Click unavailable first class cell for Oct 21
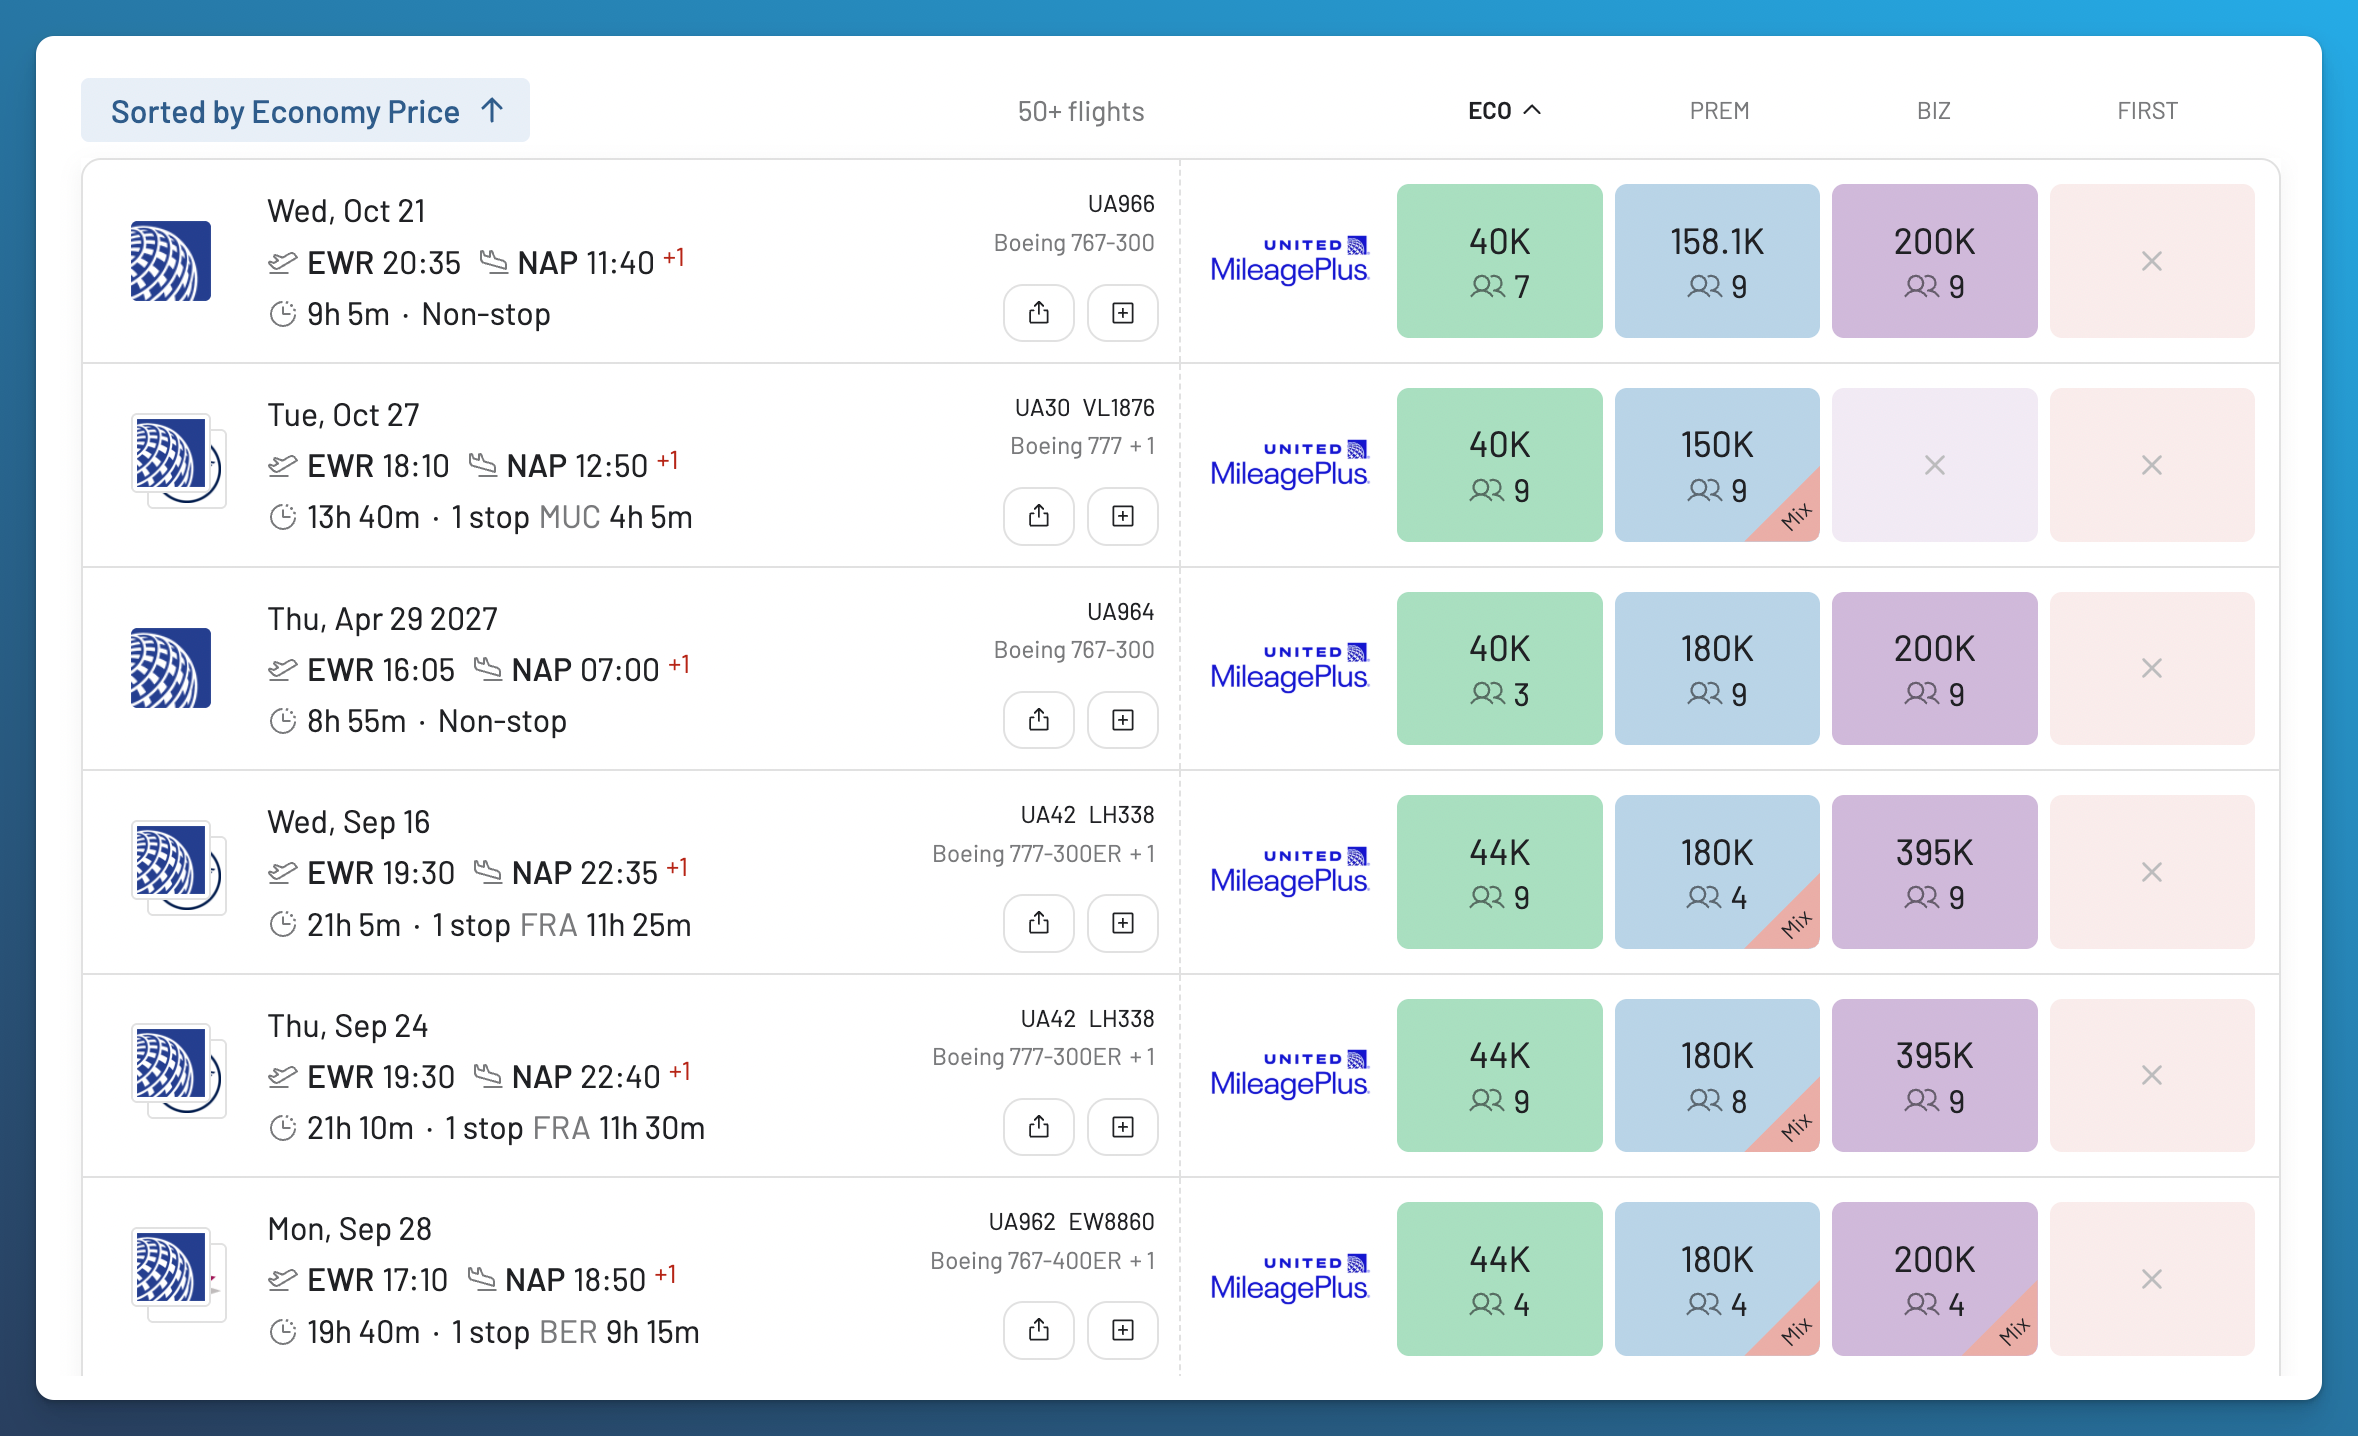This screenshot has height=1436, width=2358. click(2152, 261)
